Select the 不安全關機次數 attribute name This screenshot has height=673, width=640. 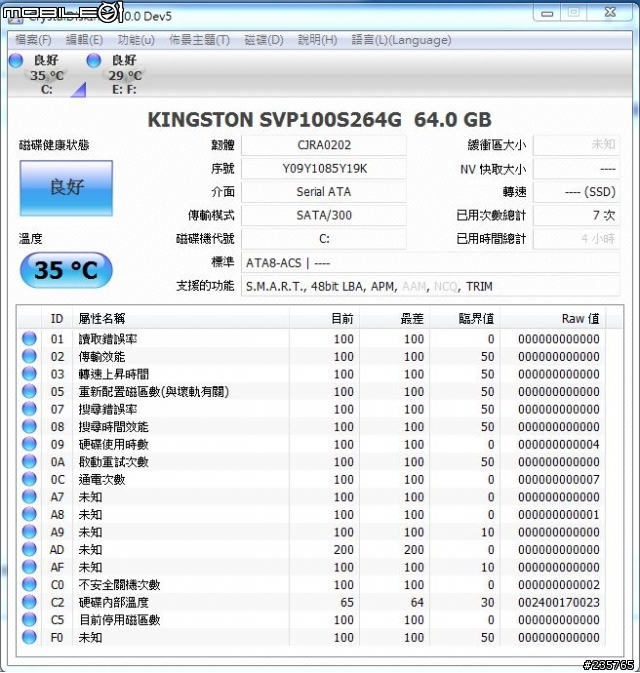click(119, 585)
